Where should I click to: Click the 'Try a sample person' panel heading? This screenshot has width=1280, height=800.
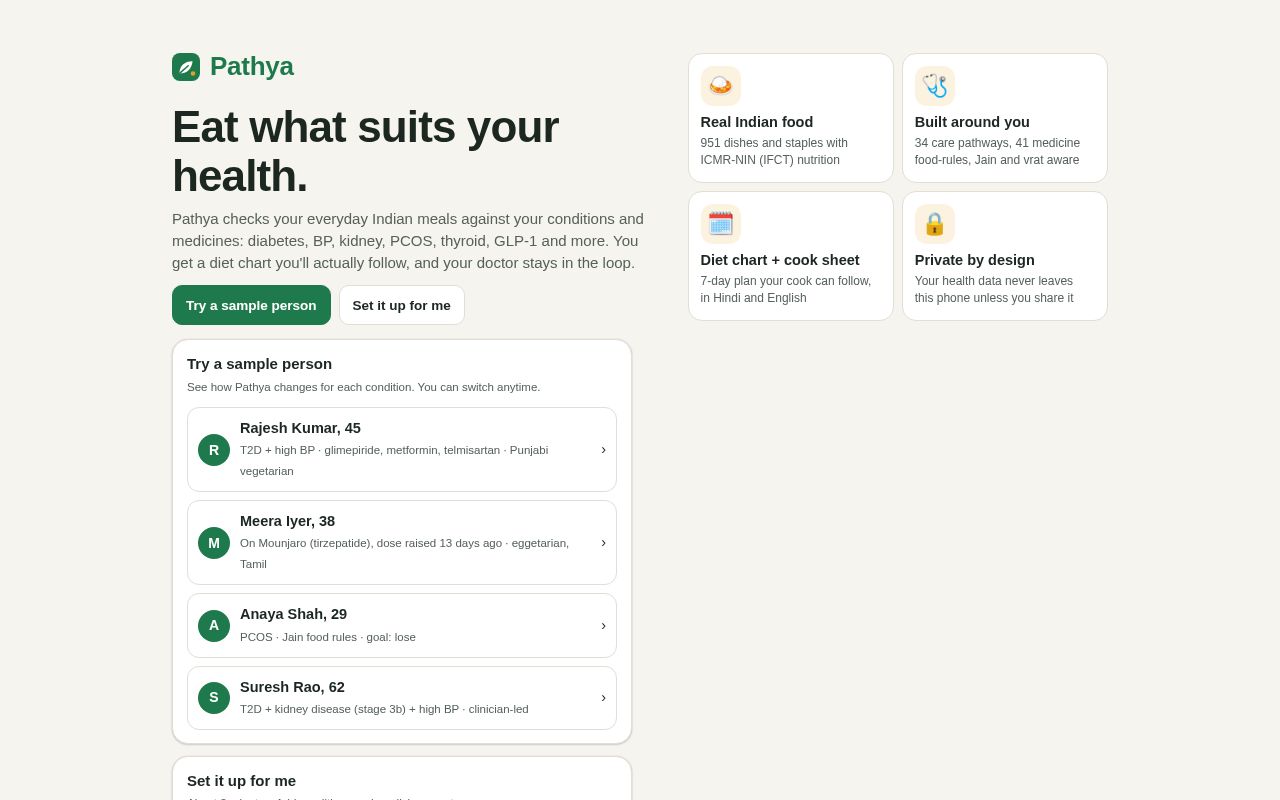tap(259, 364)
